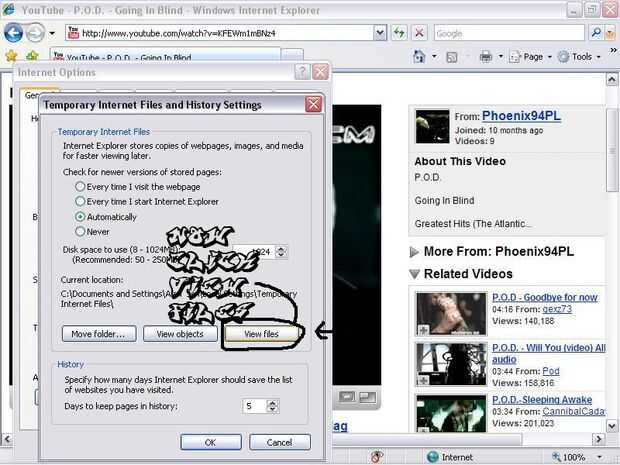The height and width of the screenshot is (465, 620).
Task: Click the Home page icon
Action: coord(419,57)
